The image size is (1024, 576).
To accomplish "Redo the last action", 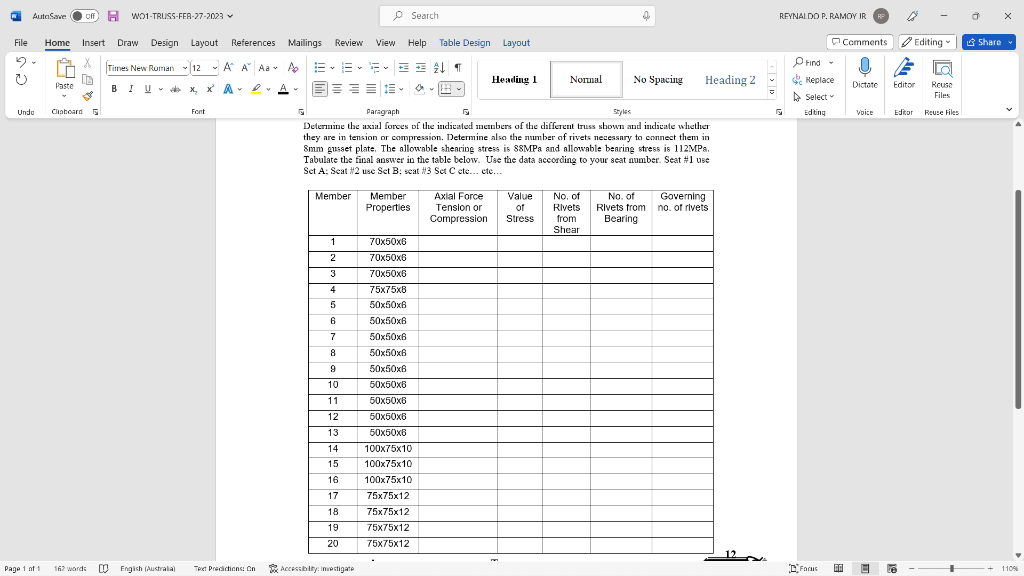I will 21,80.
